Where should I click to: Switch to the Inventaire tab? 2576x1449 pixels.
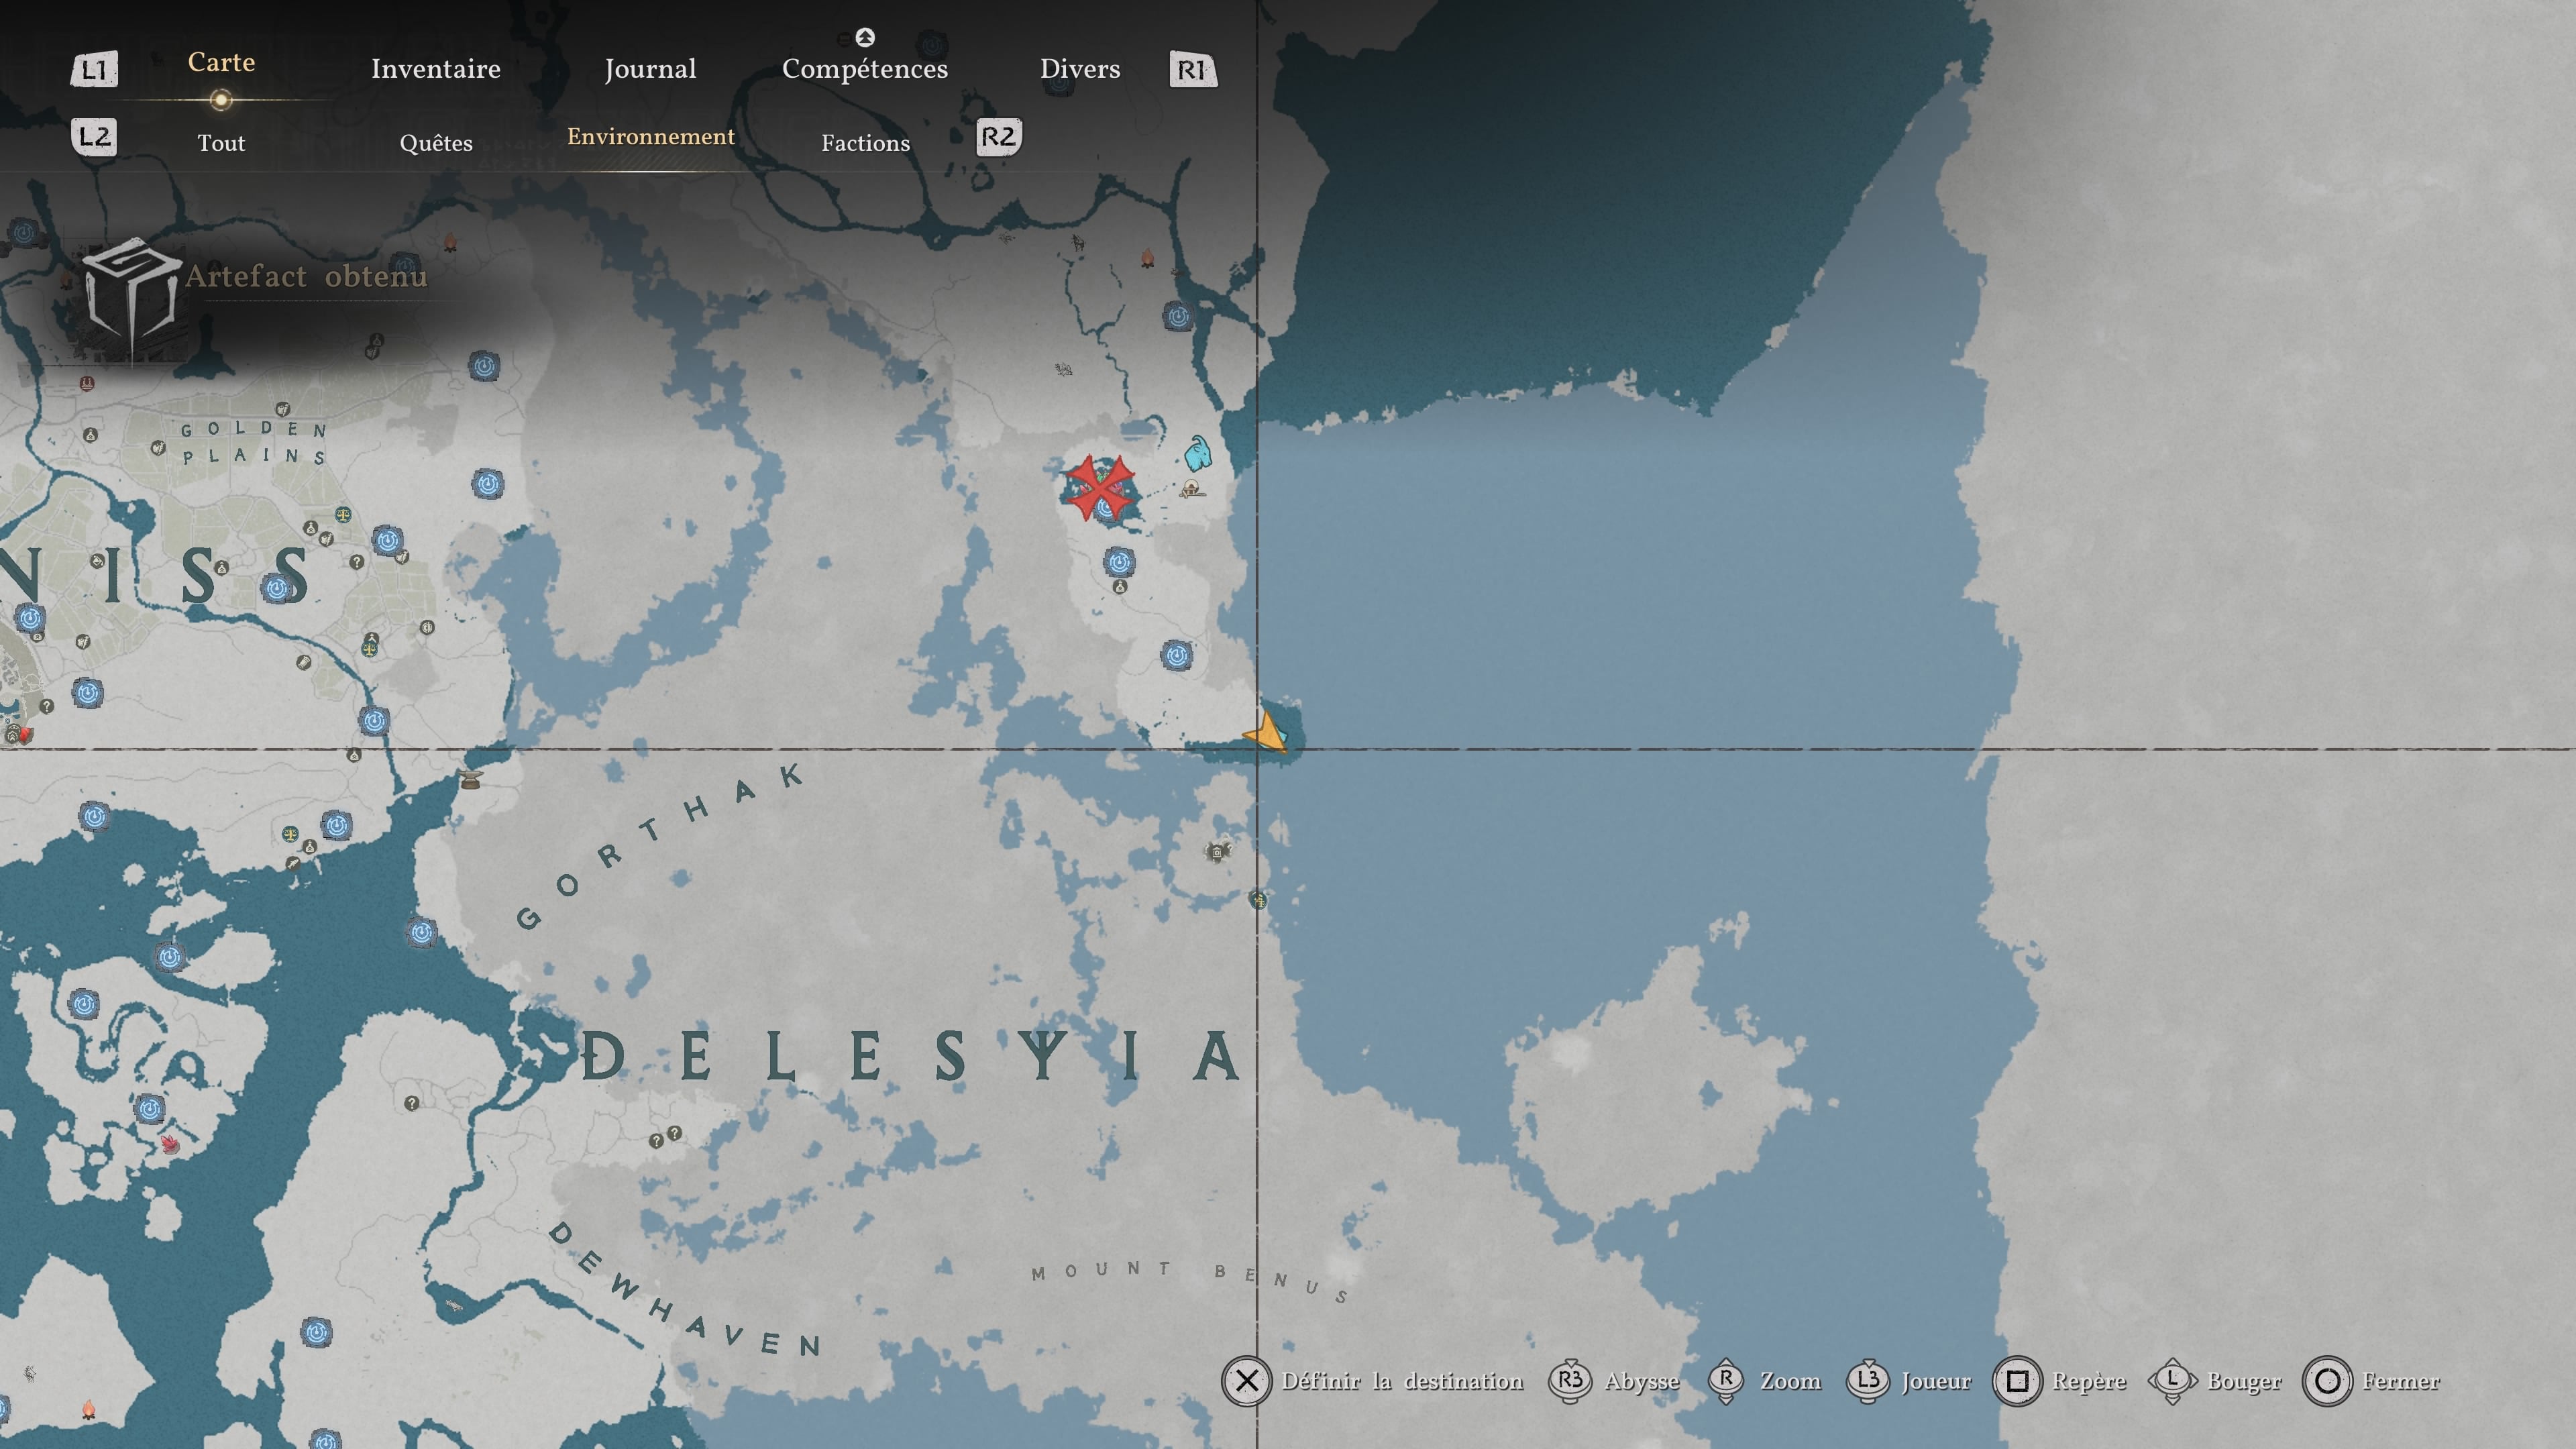[x=436, y=69]
